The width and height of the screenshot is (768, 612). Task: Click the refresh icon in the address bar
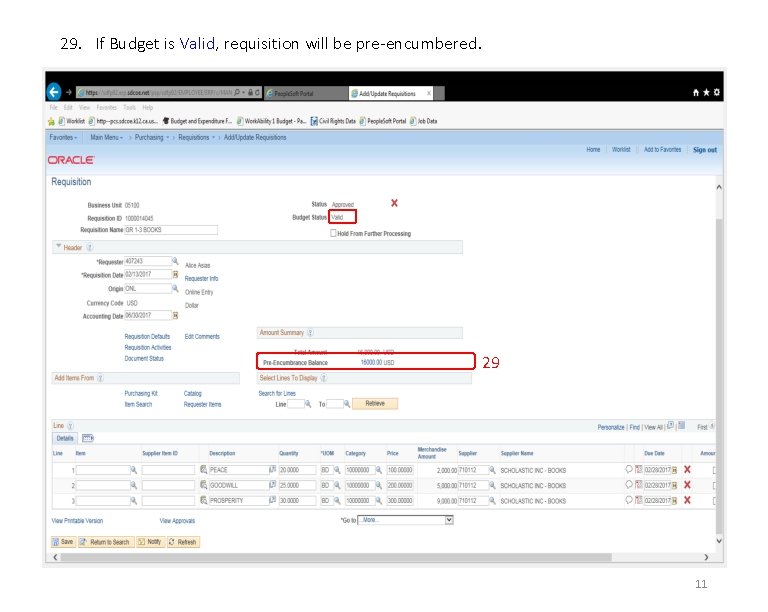click(x=258, y=93)
